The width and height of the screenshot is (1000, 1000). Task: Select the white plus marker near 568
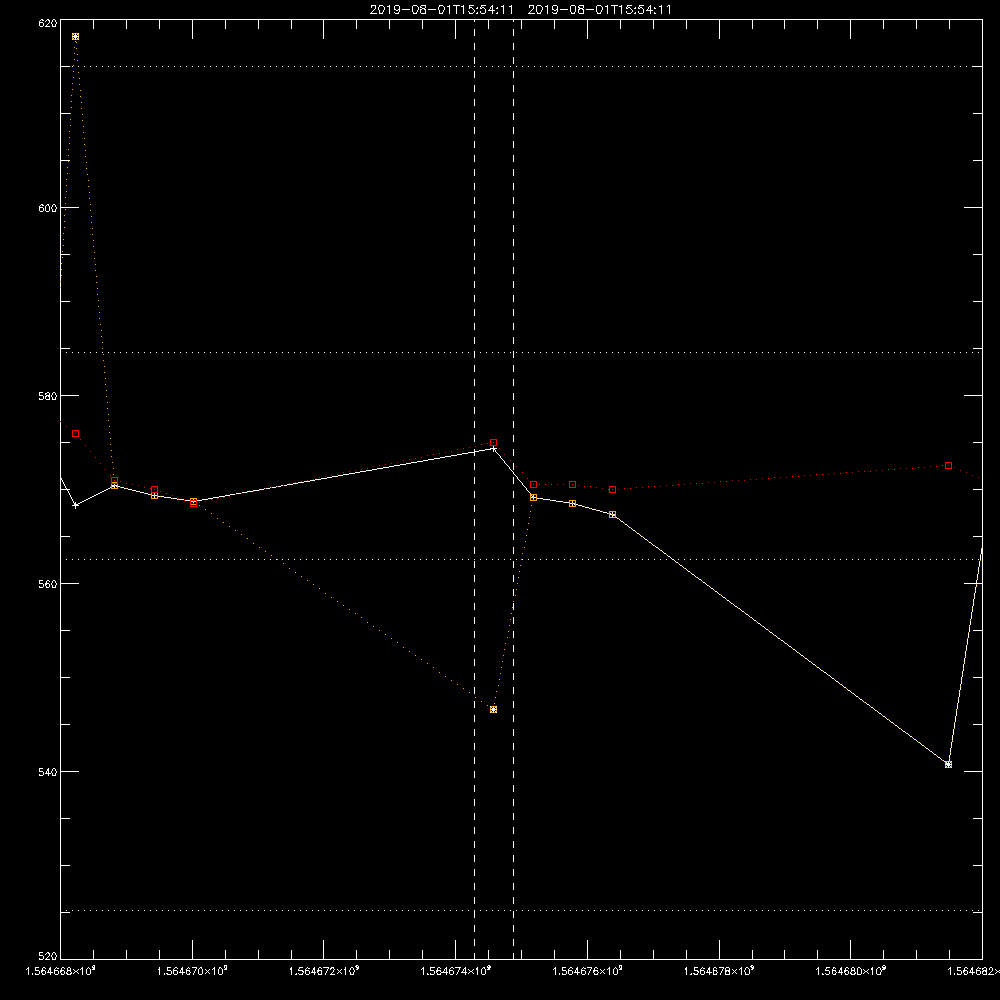click(x=75, y=505)
